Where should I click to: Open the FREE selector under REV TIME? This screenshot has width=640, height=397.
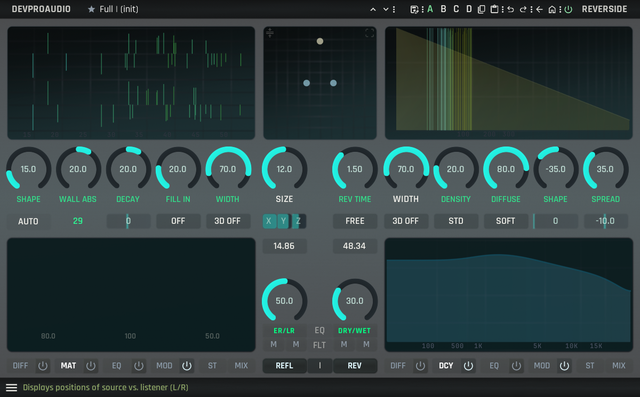(355, 221)
